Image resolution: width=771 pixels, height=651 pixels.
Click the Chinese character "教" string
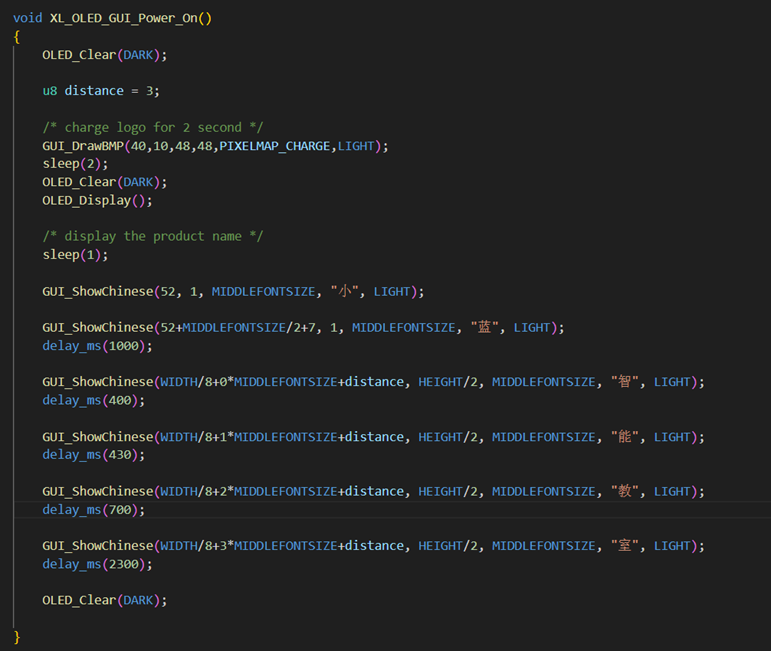coord(625,491)
